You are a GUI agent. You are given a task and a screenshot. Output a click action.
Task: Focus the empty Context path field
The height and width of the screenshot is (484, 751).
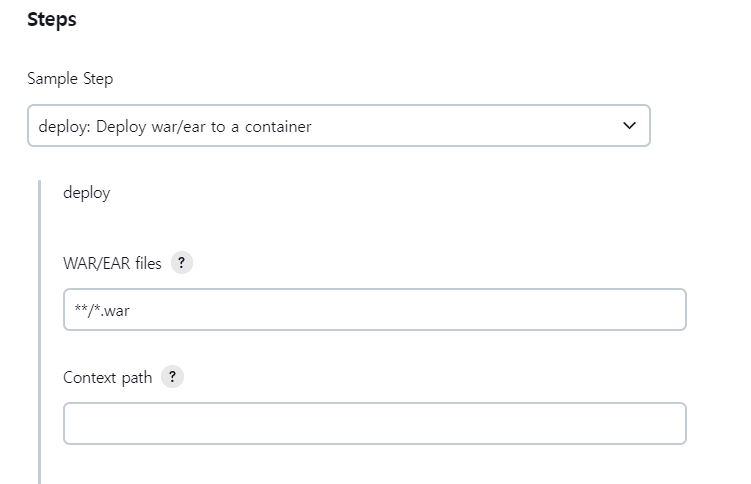coord(375,423)
